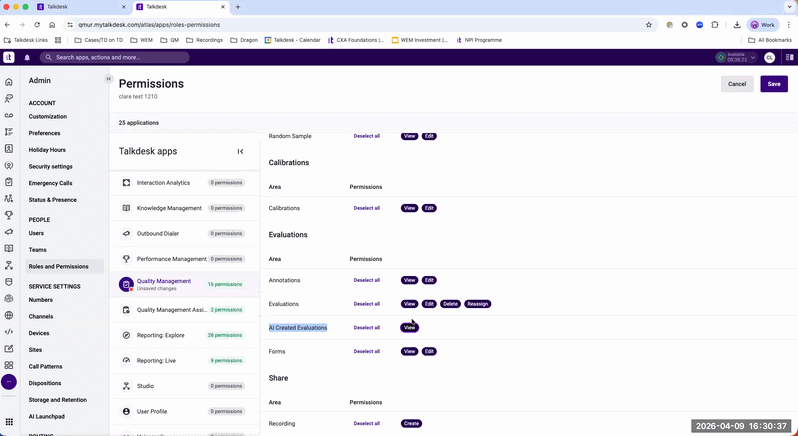Bookmark this page with the star icon
The width and height of the screenshot is (798, 436).
point(649,24)
